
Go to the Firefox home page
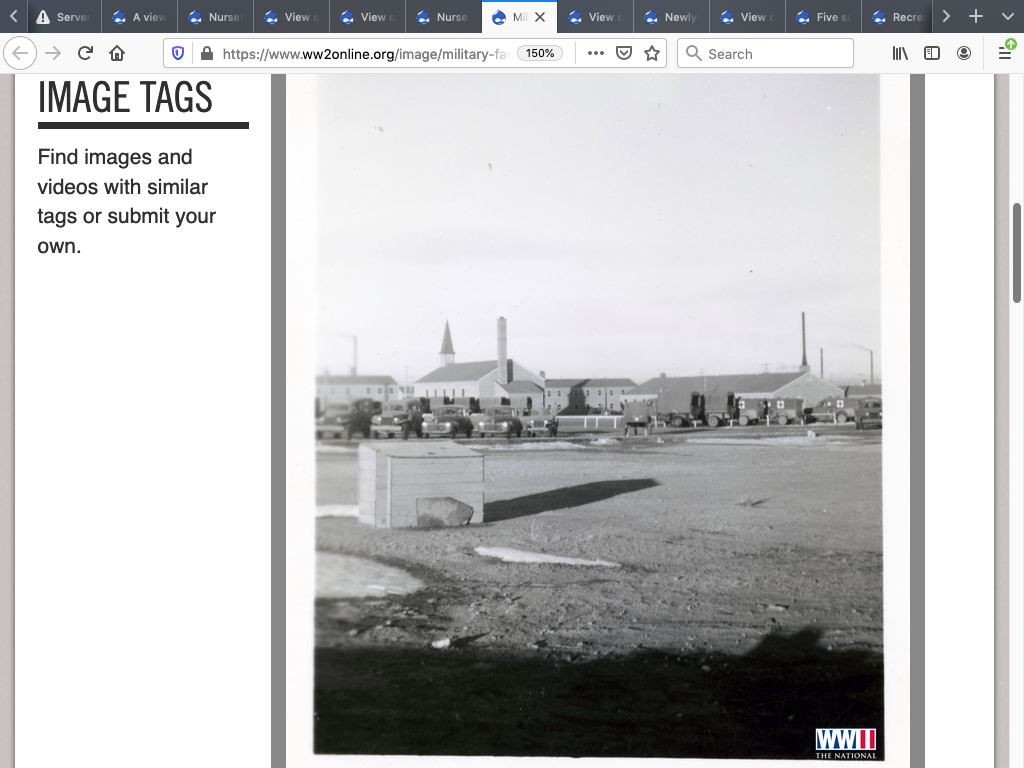point(117,54)
